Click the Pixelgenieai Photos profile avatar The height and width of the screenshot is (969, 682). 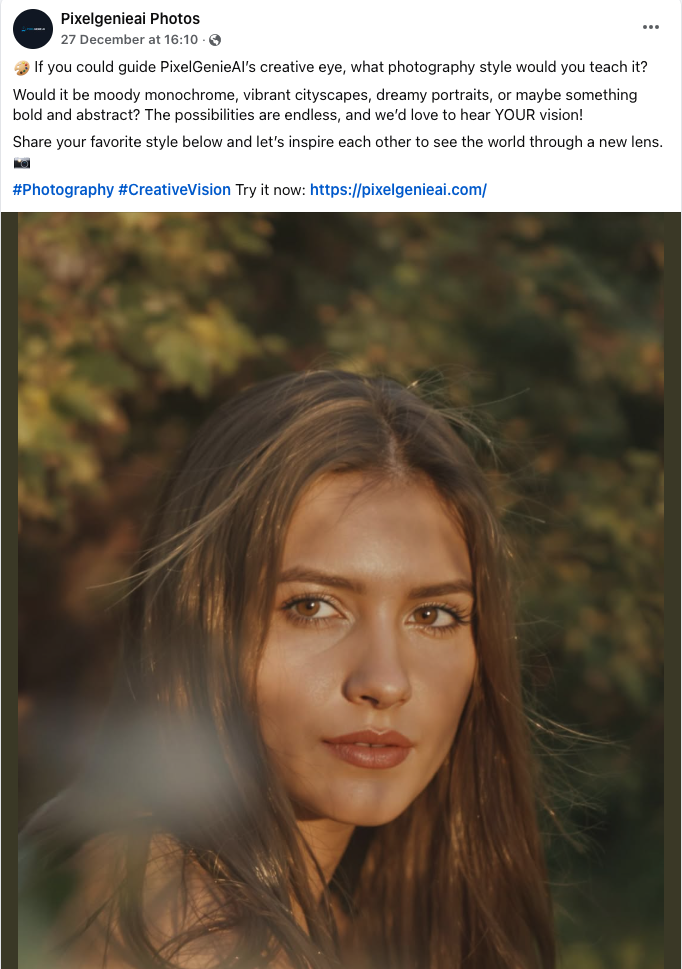[33, 29]
